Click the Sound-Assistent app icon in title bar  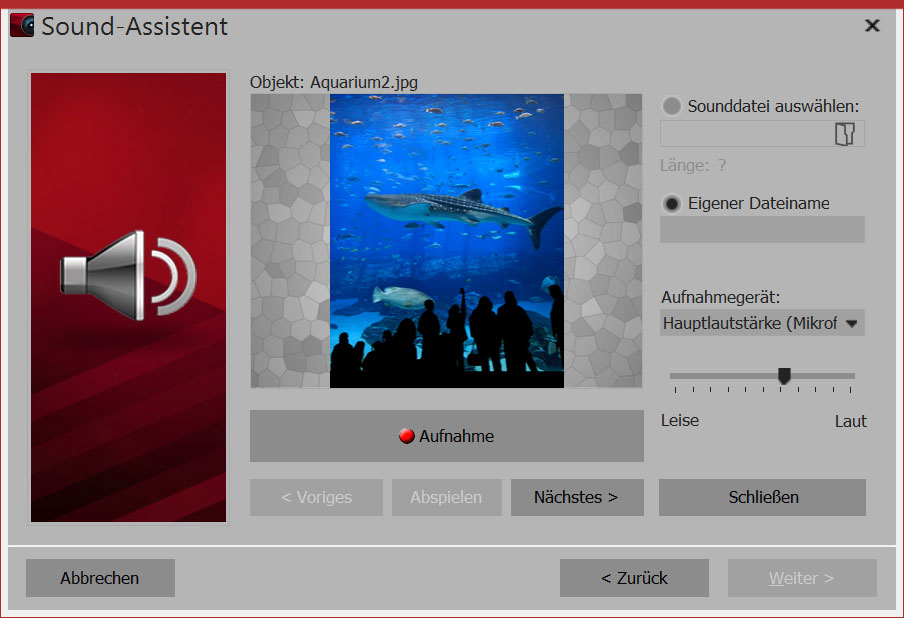pos(21,26)
